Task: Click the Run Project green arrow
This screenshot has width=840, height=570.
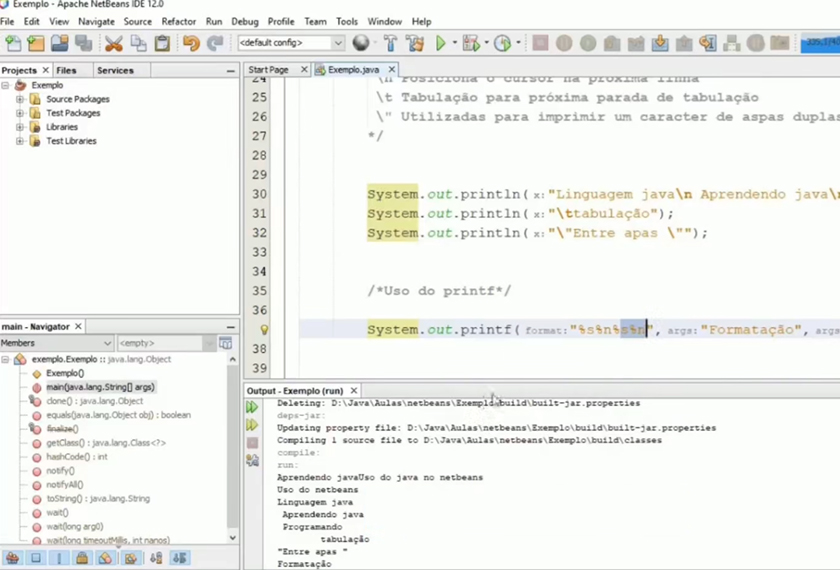Action: click(x=441, y=43)
